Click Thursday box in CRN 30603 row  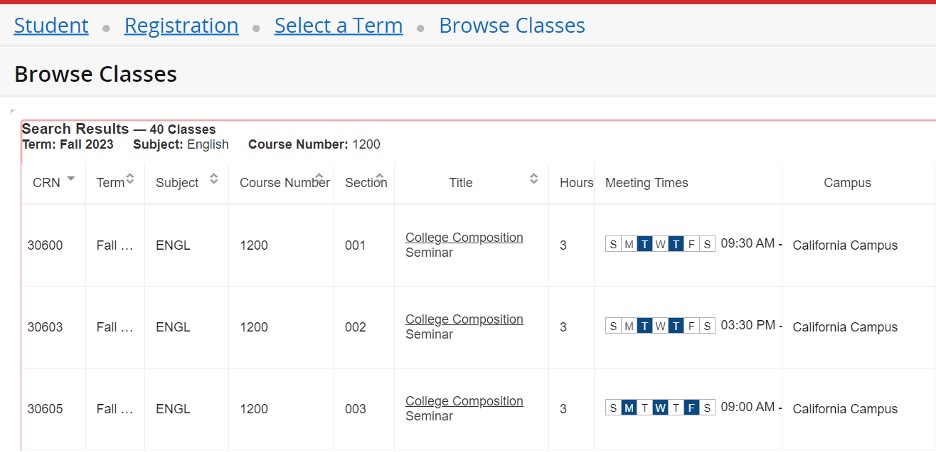pyautogui.click(x=676, y=327)
